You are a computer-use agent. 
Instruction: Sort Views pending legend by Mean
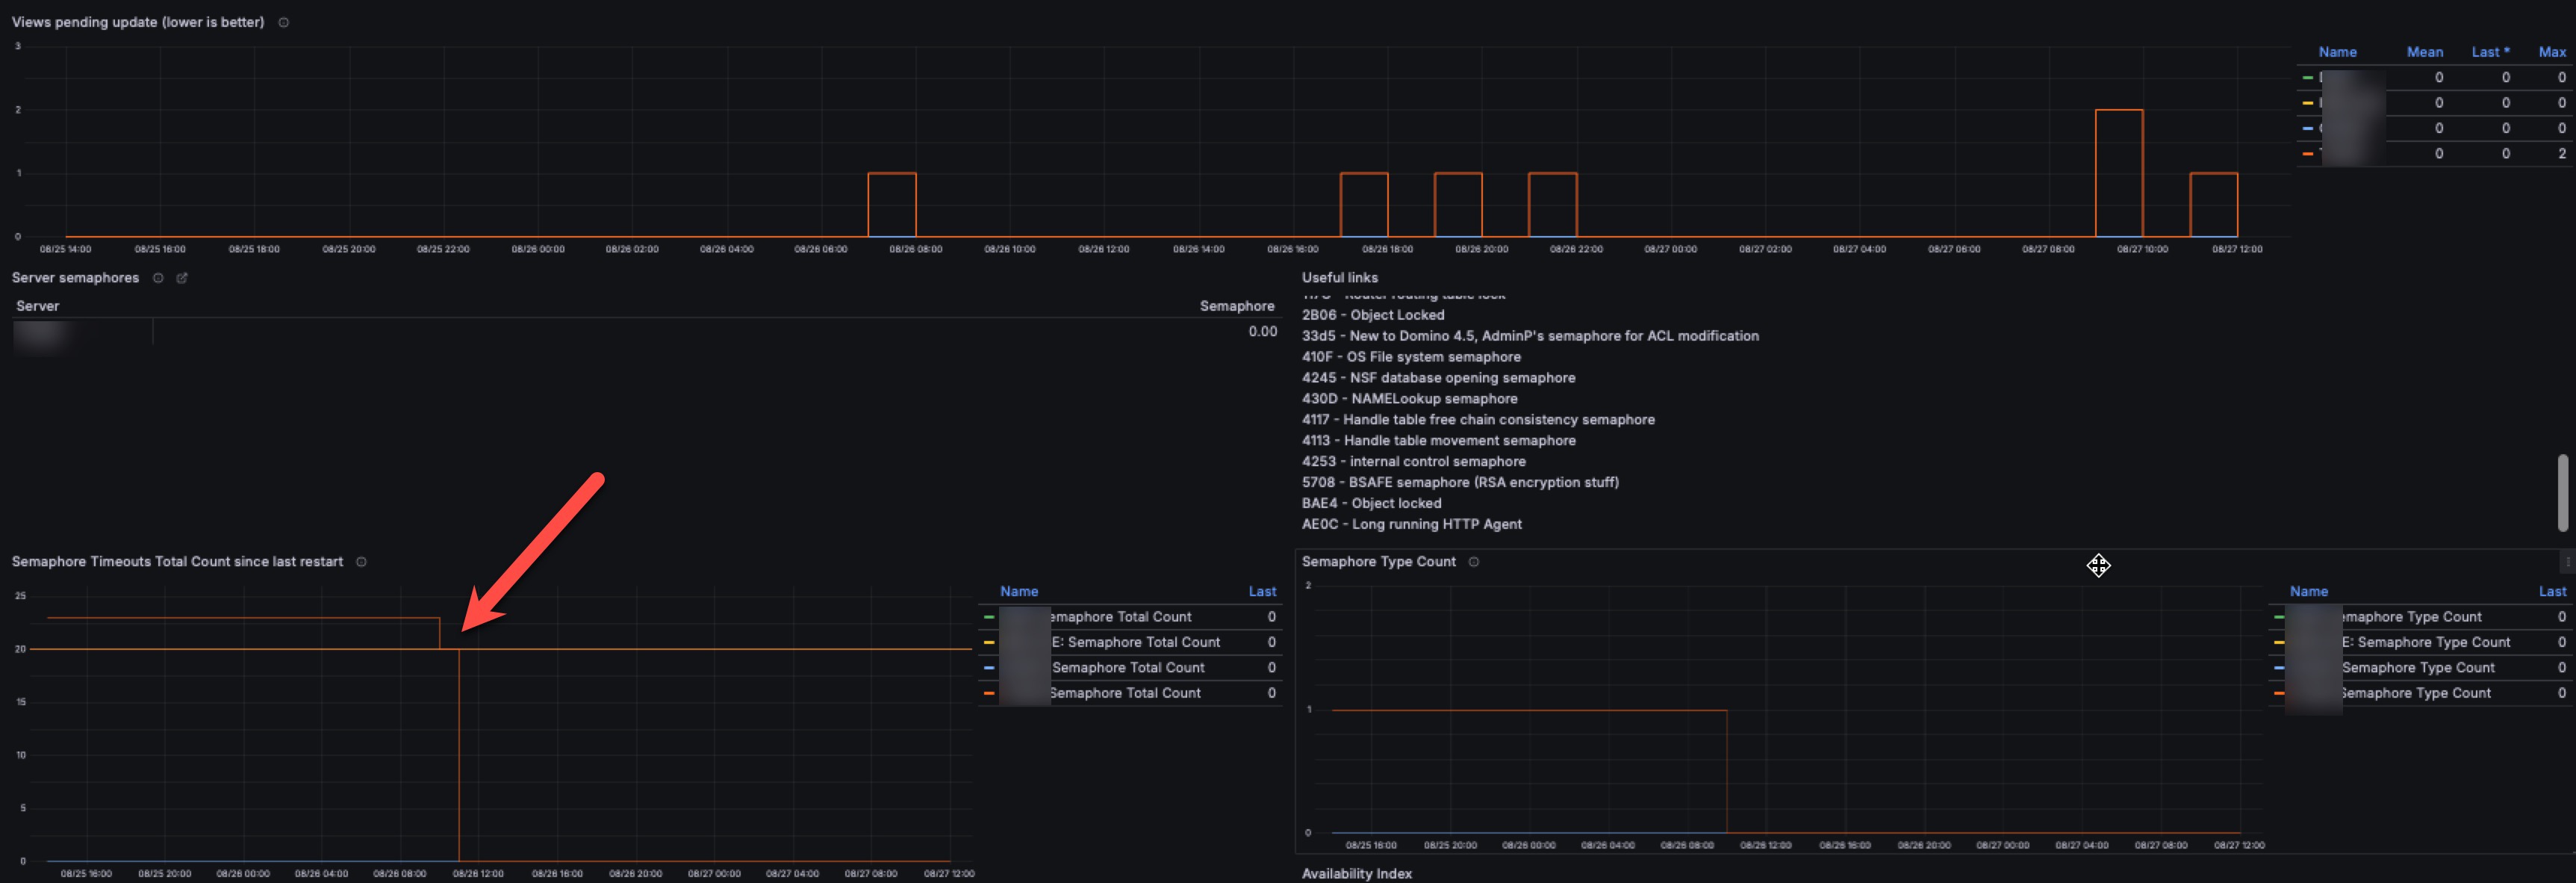(x=2424, y=52)
